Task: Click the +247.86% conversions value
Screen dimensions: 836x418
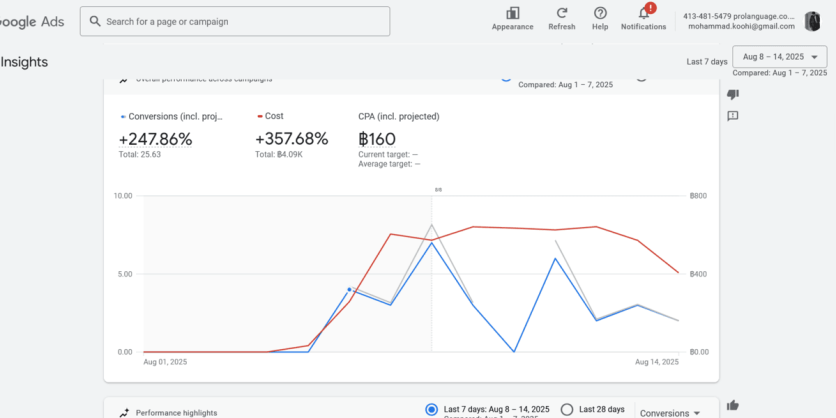Action: (x=155, y=139)
